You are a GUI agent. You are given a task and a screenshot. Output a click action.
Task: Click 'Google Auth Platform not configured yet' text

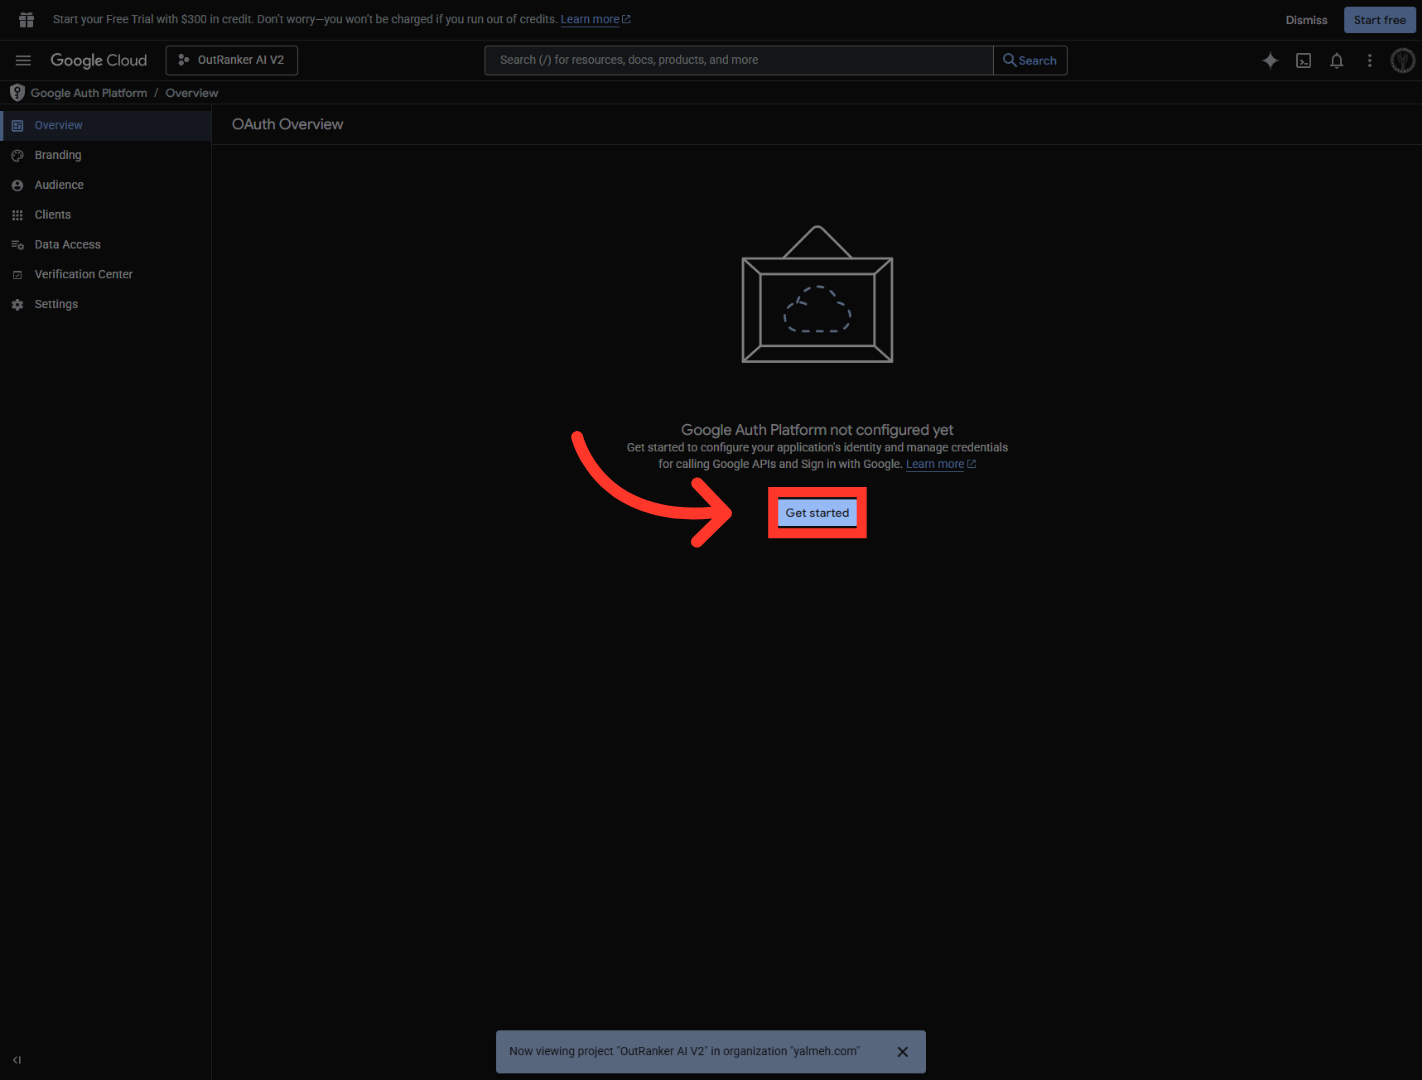(x=817, y=430)
